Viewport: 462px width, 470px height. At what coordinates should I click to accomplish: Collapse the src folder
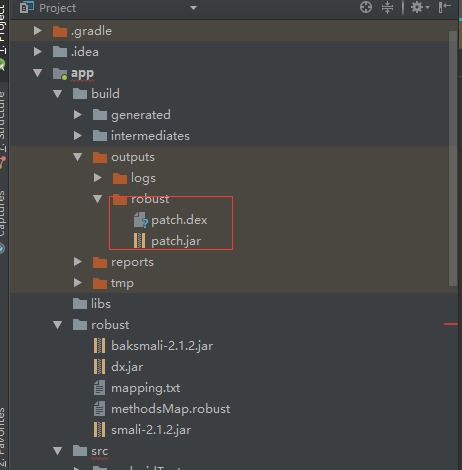pos(58,451)
